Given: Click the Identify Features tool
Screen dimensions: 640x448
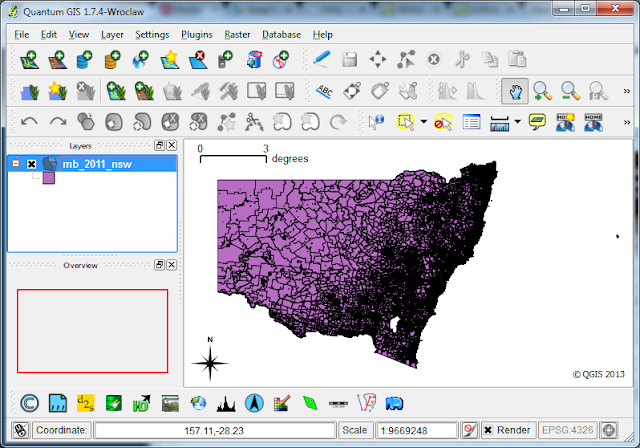Looking at the screenshot, I should tap(376, 122).
